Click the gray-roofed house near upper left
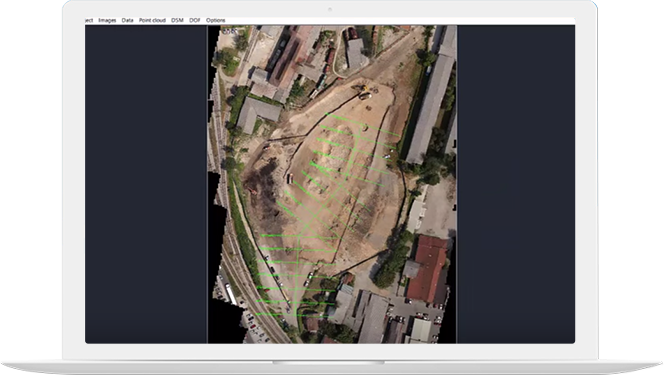The image size is (664, 375). click(x=257, y=113)
